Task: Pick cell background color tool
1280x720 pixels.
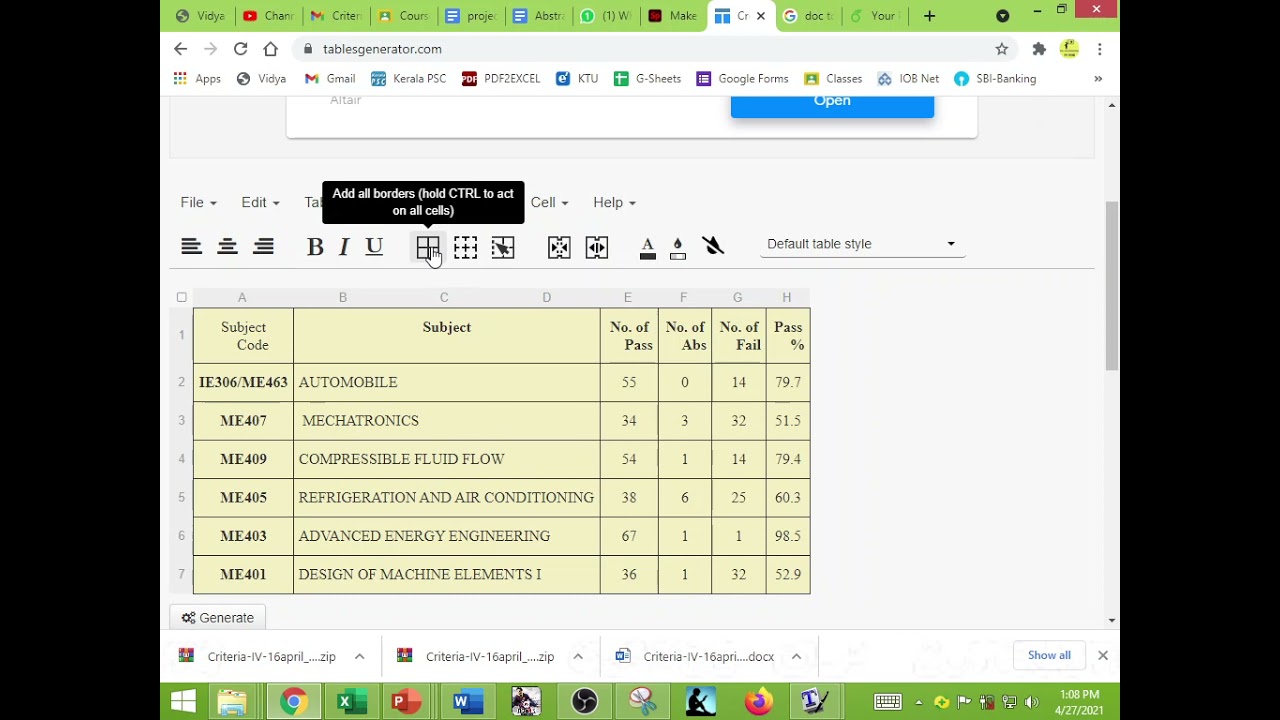Action: coord(678,248)
